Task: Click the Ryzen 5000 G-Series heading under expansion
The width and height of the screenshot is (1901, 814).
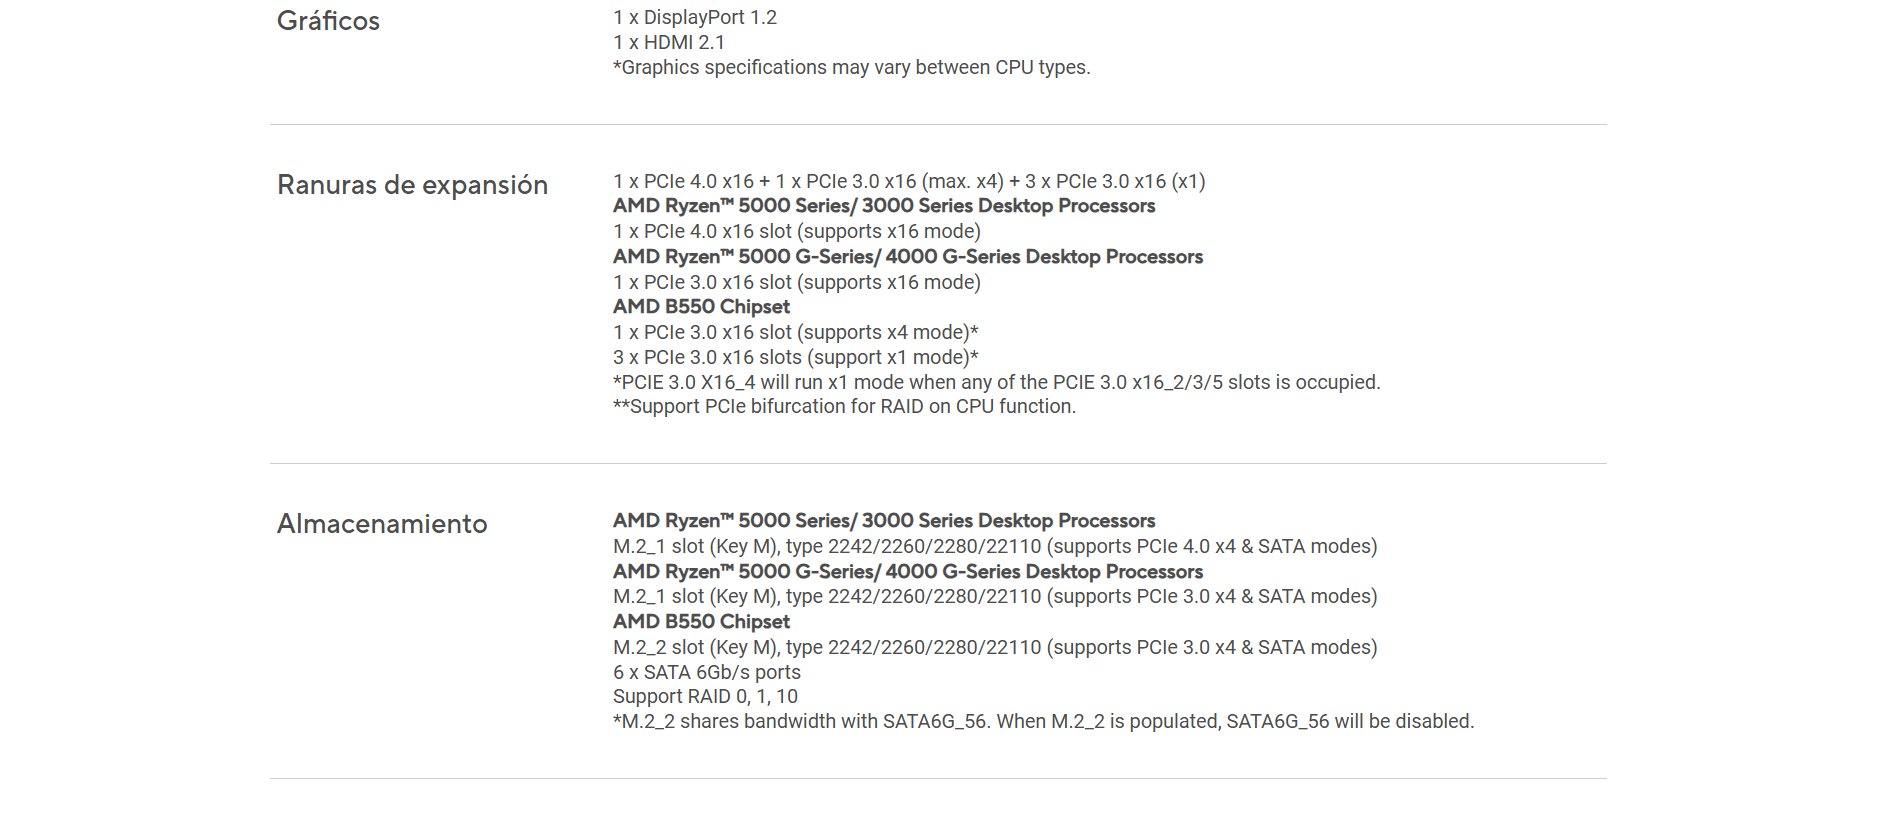Action: tap(907, 257)
